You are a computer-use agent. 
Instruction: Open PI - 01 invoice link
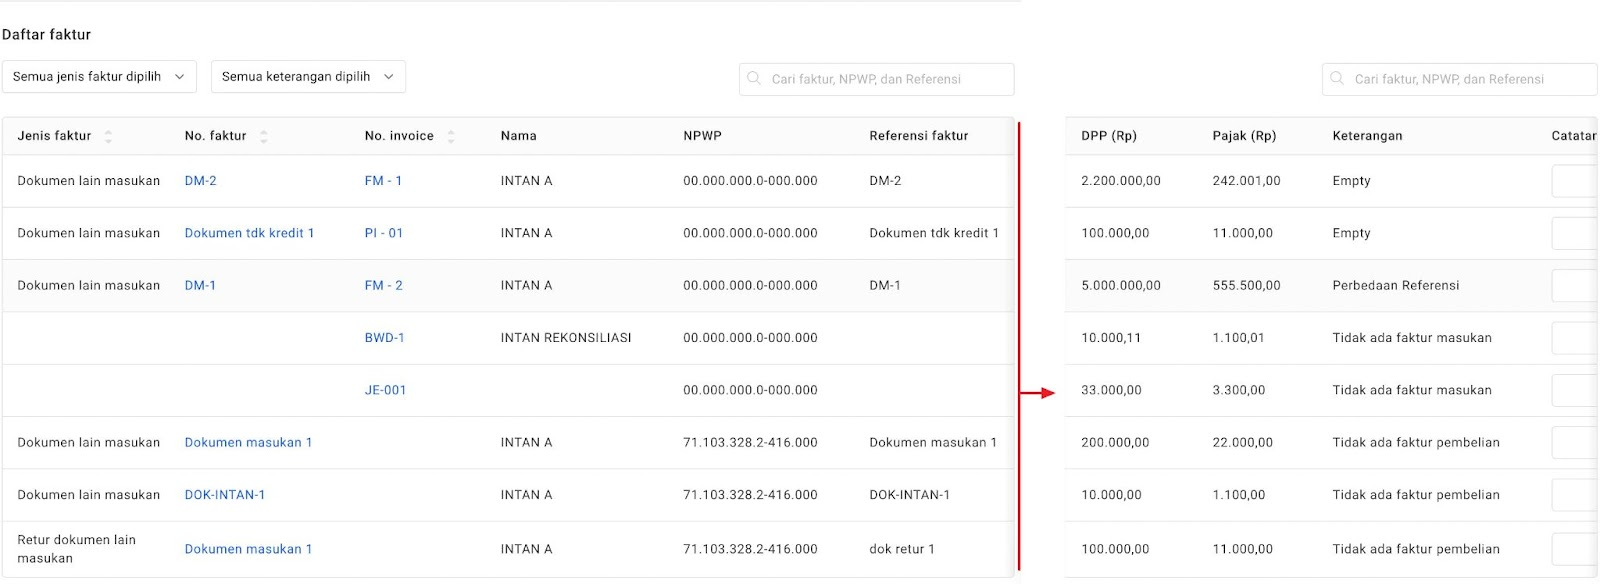[384, 233]
